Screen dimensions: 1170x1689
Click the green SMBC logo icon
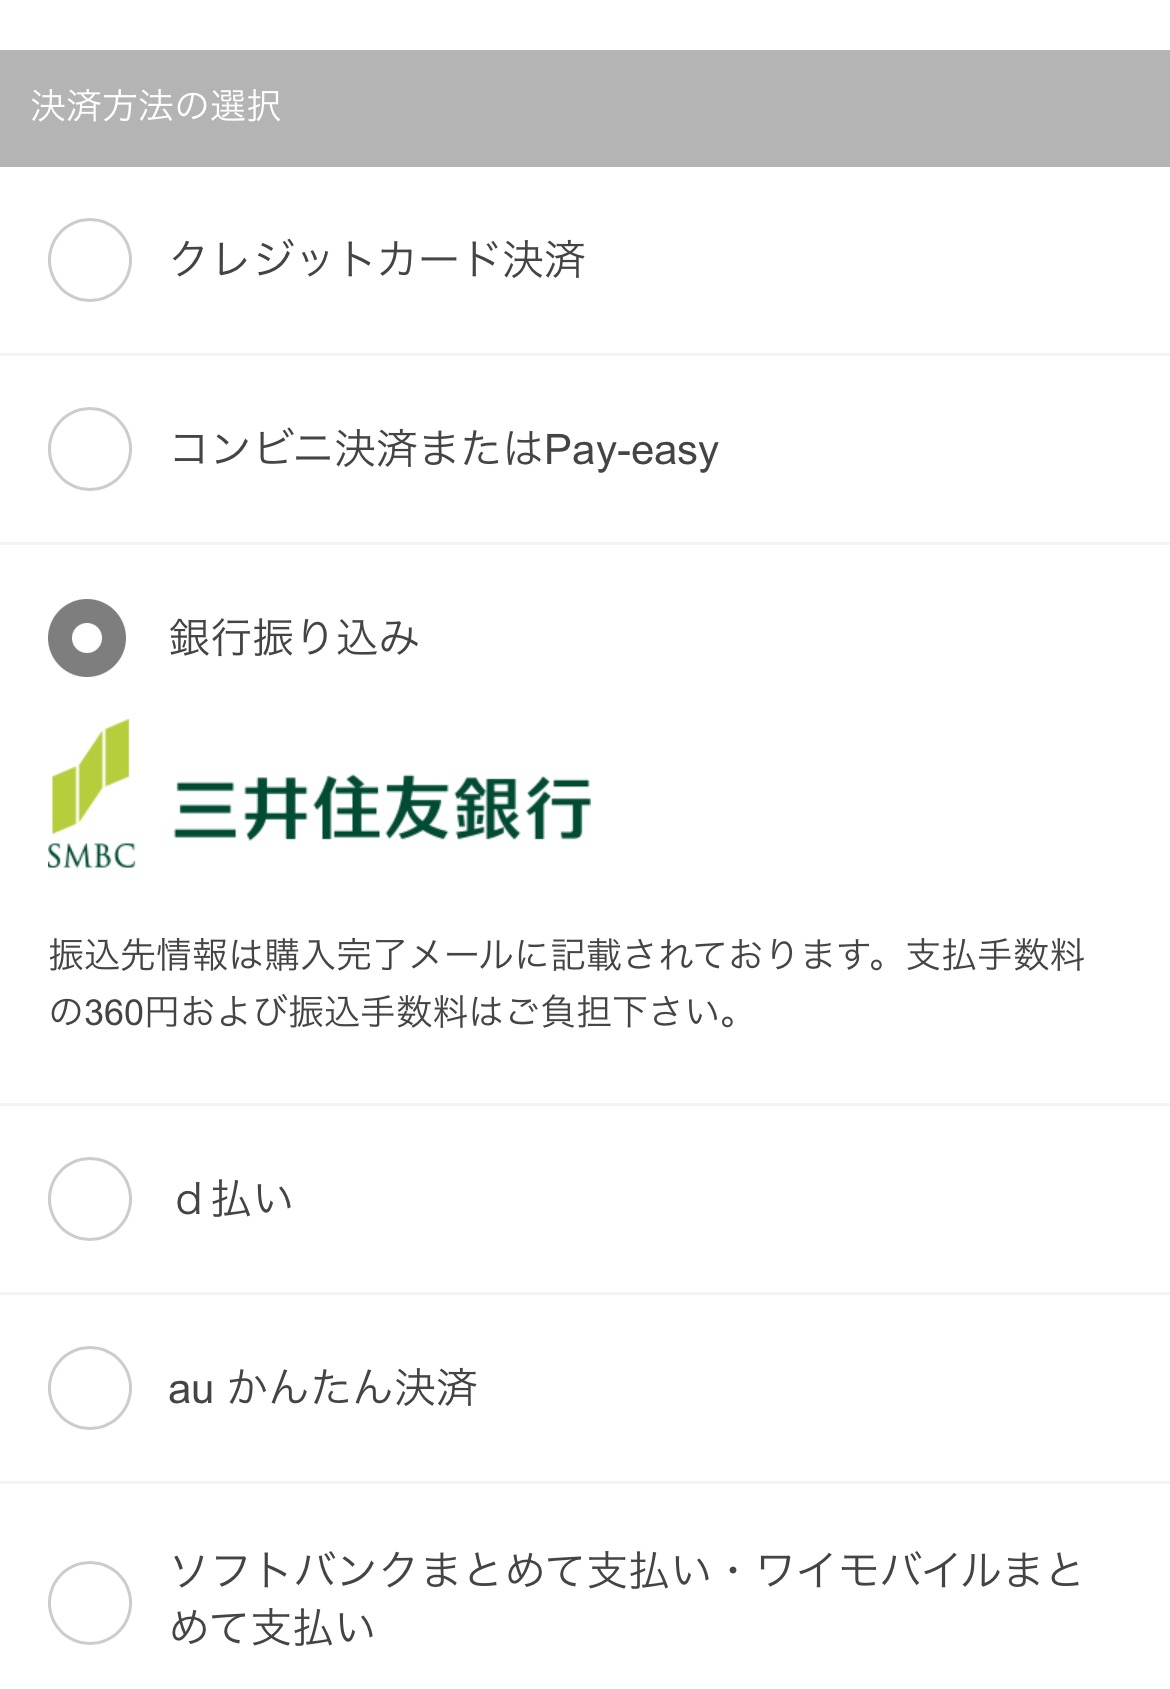click(x=90, y=776)
